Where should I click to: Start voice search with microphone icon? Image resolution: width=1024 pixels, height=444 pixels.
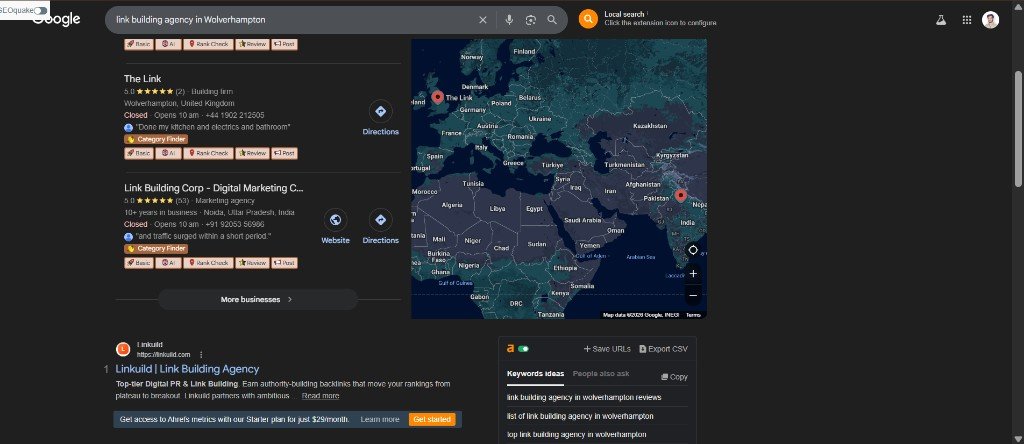click(x=509, y=20)
